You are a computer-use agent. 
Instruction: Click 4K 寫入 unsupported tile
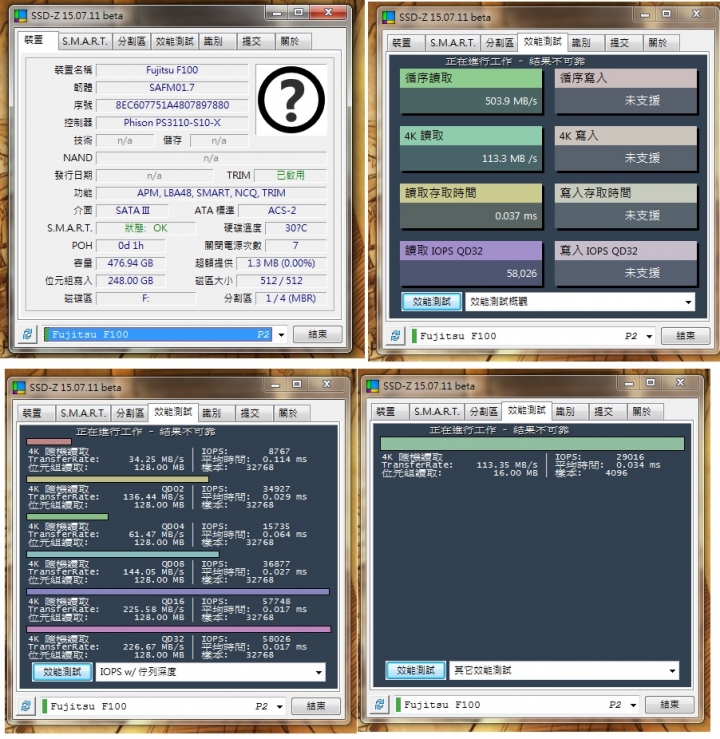pos(626,148)
